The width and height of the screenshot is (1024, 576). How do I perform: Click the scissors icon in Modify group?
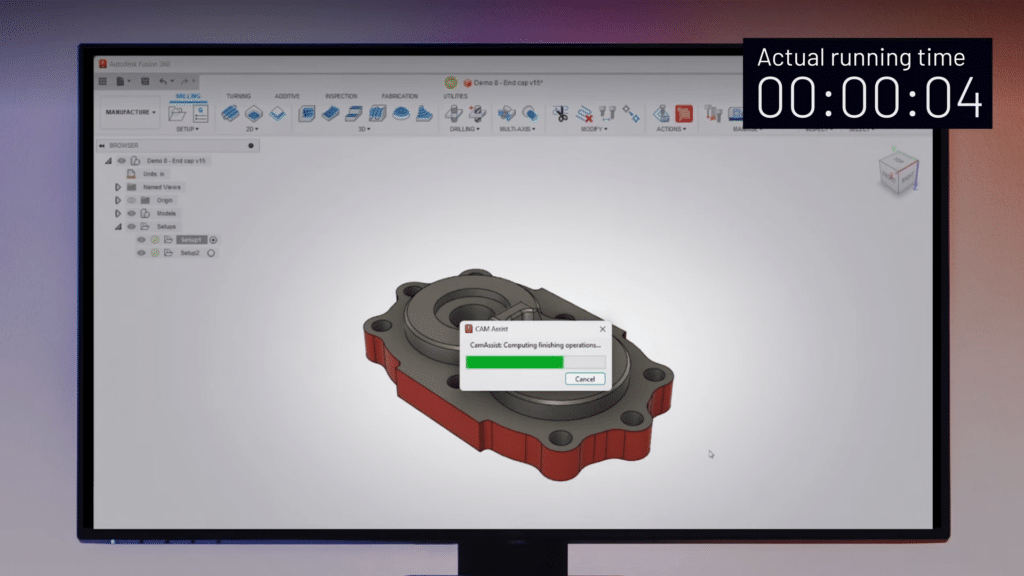click(561, 113)
